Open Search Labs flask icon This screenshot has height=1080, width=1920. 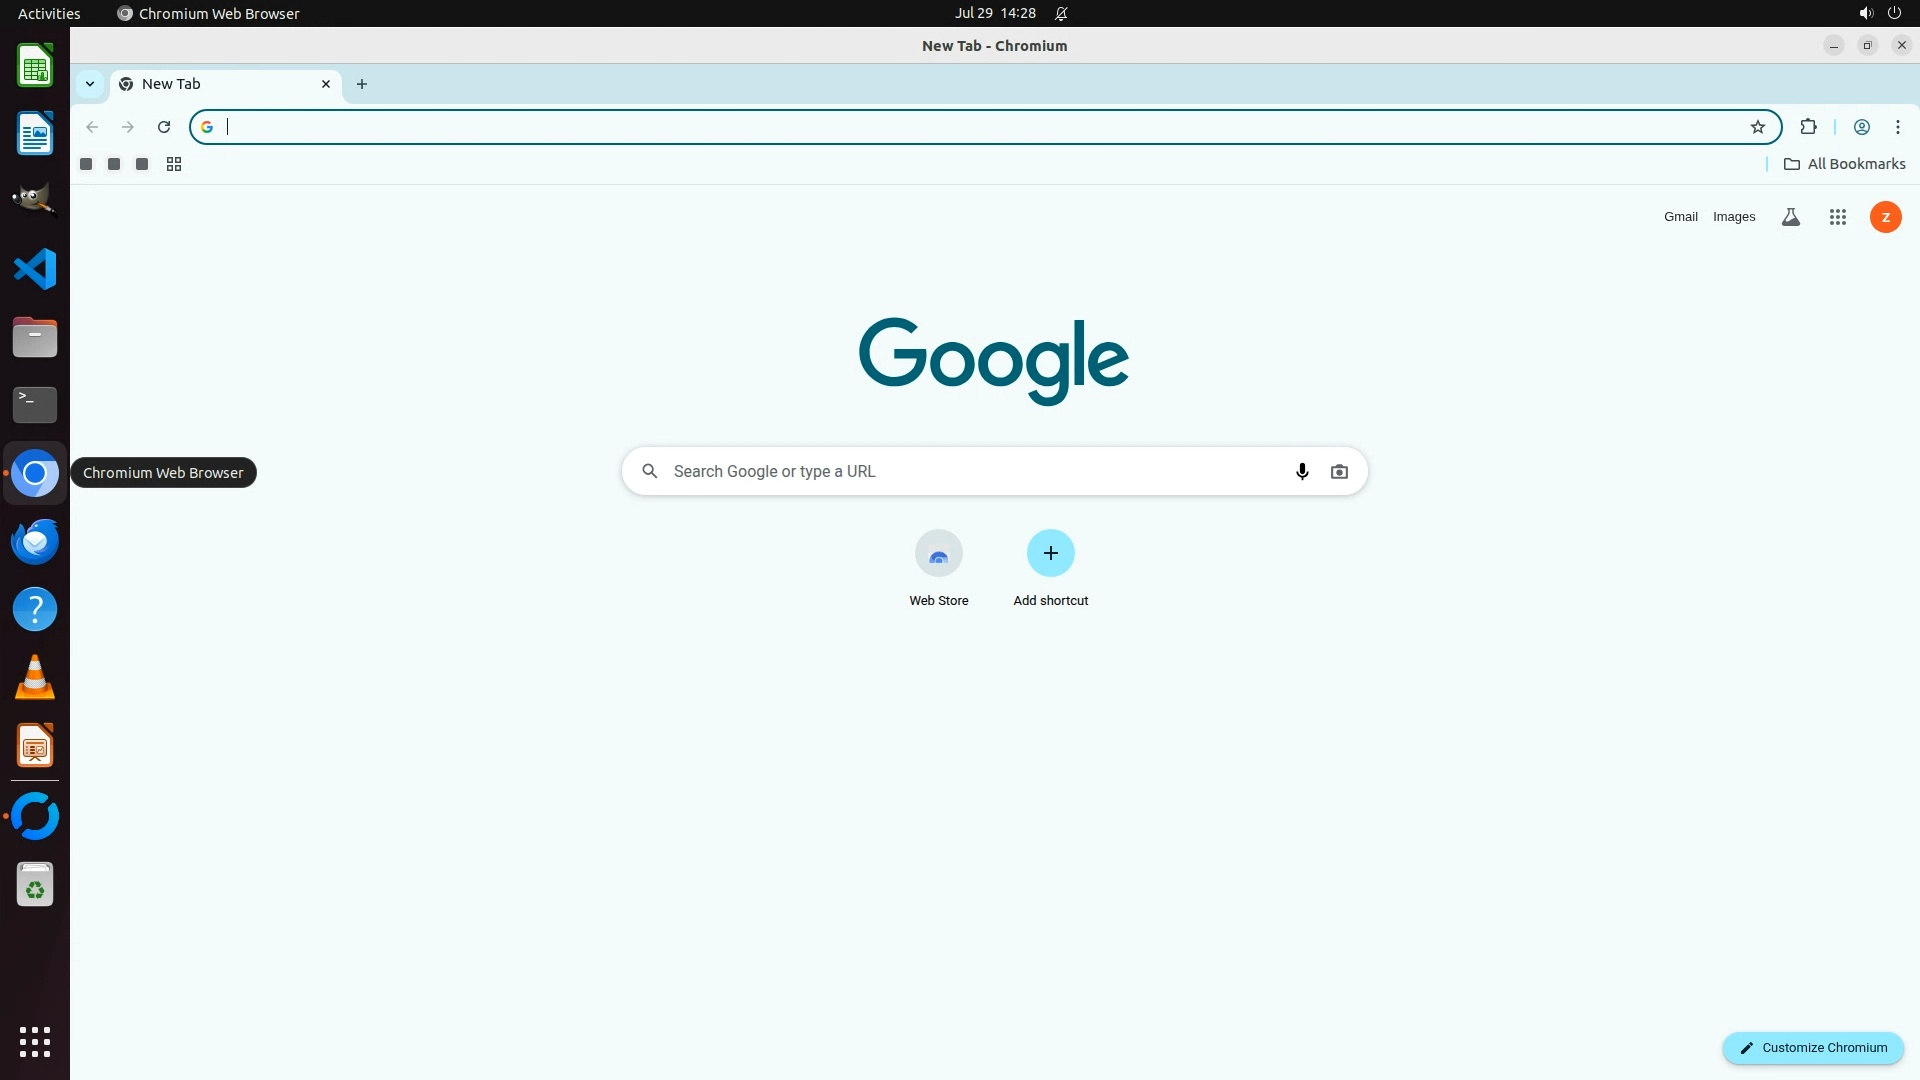[1790, 217]
